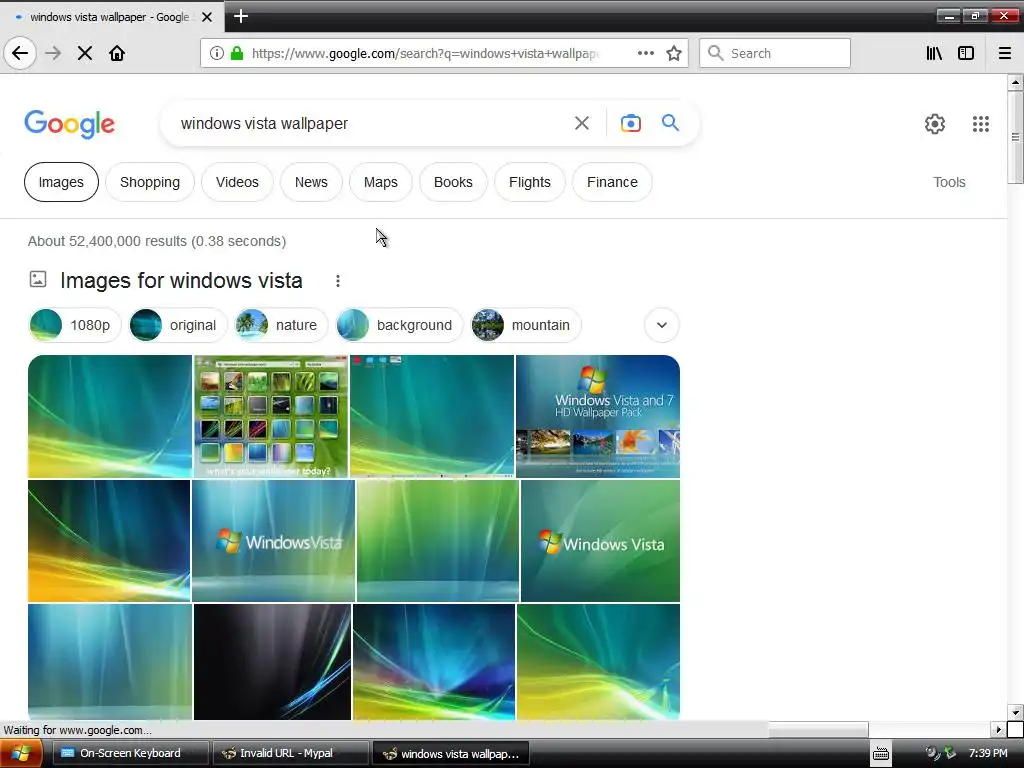Select the Images tab
This screenshot has width=1024, height=768.
(61, 182)
